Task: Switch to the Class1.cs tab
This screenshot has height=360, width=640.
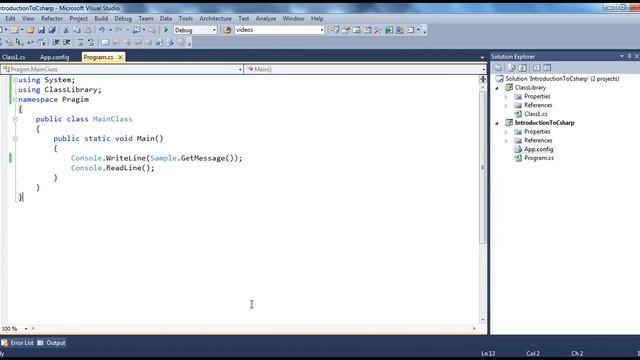Action: [13, 58]
